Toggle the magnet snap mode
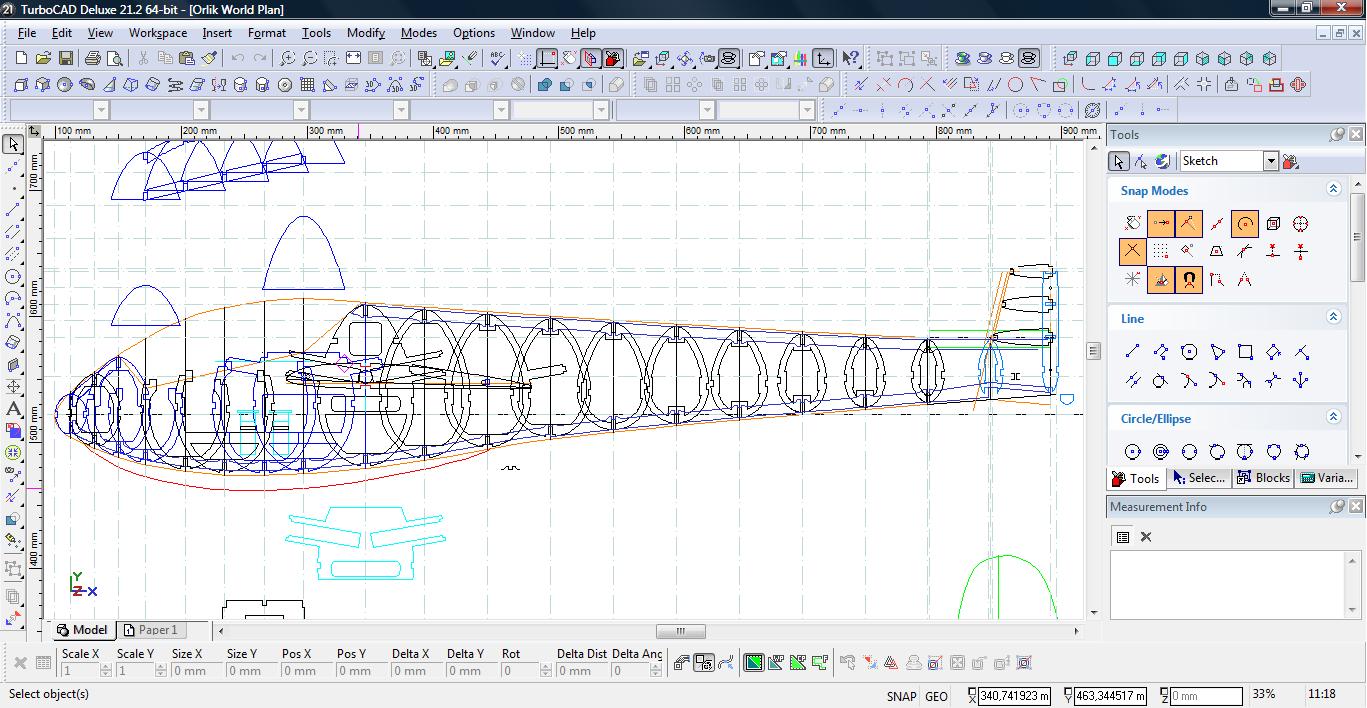 (1189, 280)
